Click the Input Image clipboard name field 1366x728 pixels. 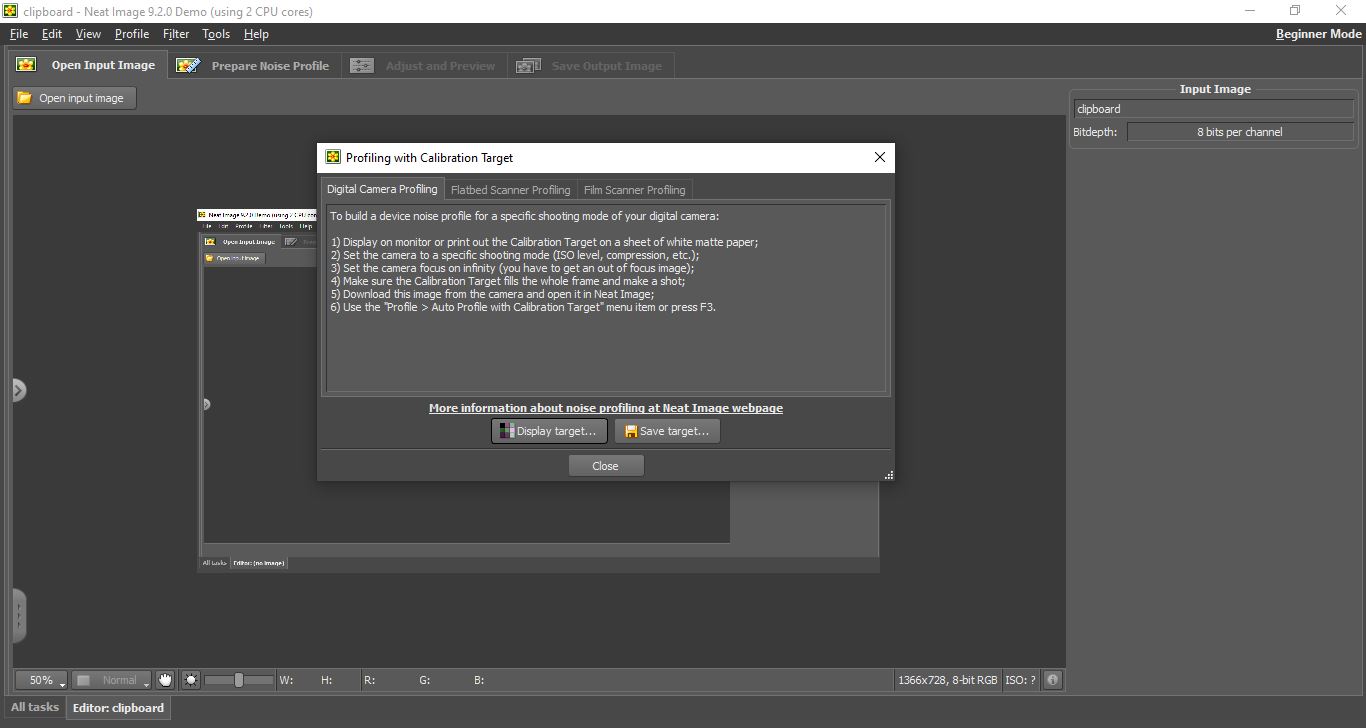(1214, 109)
